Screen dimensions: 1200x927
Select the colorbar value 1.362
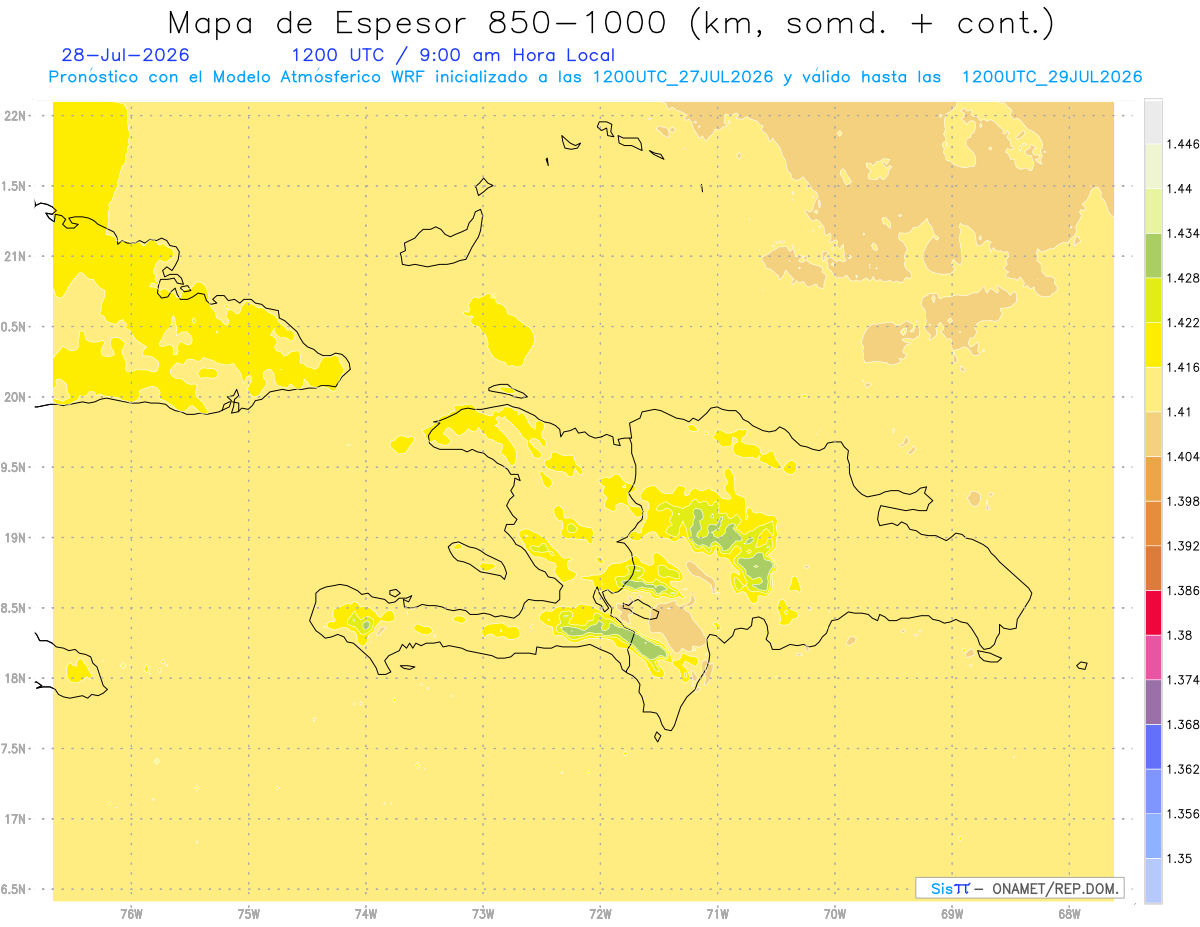pos(1183,769)
